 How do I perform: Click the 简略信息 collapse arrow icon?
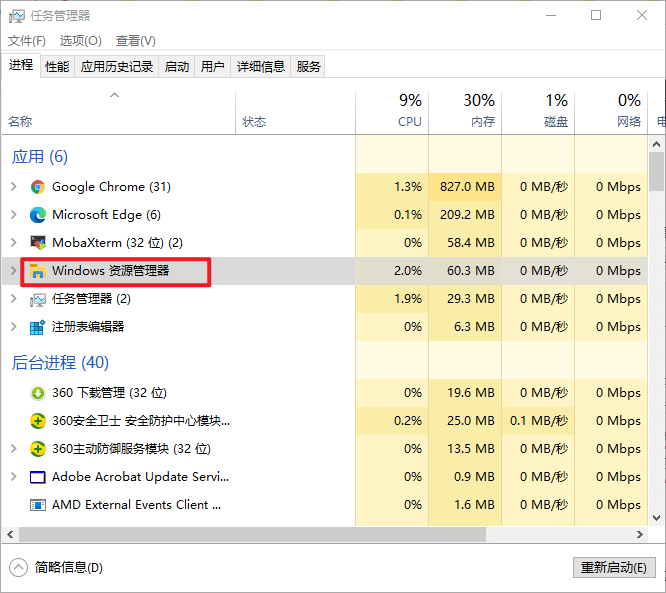click(18, 568)
